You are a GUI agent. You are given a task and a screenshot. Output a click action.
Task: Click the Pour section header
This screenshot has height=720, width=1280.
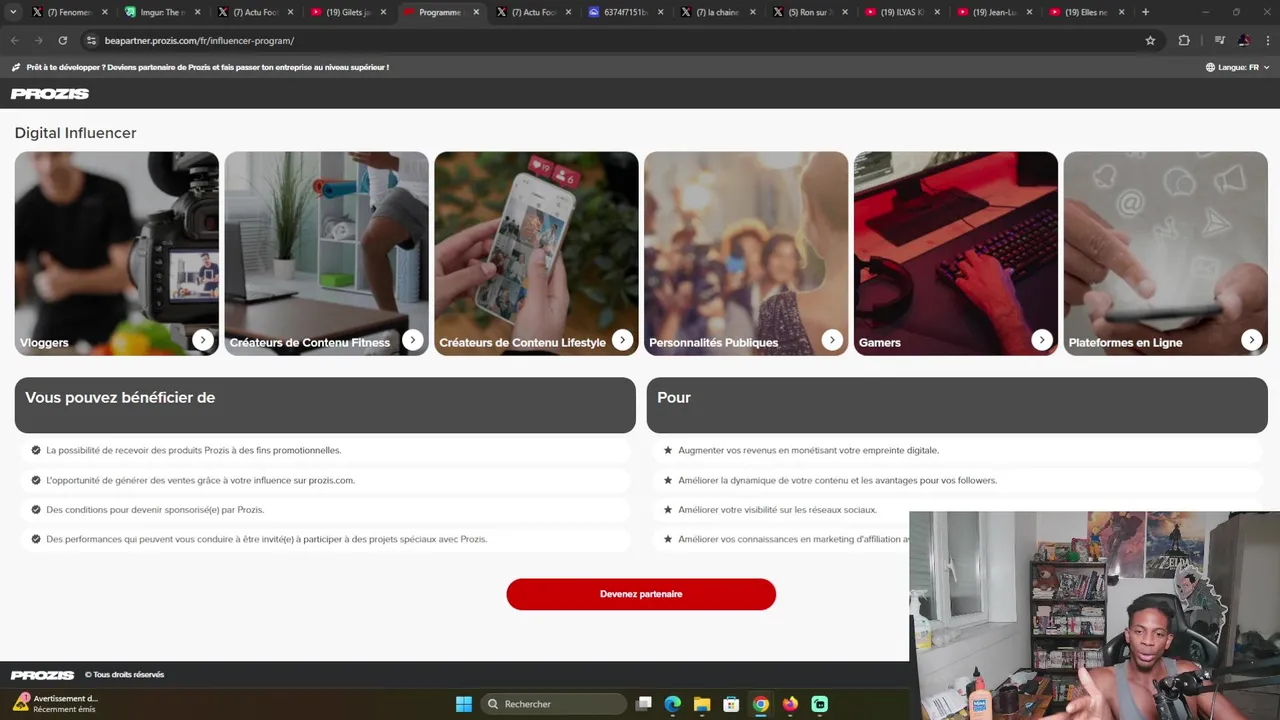tap(957, 405)
